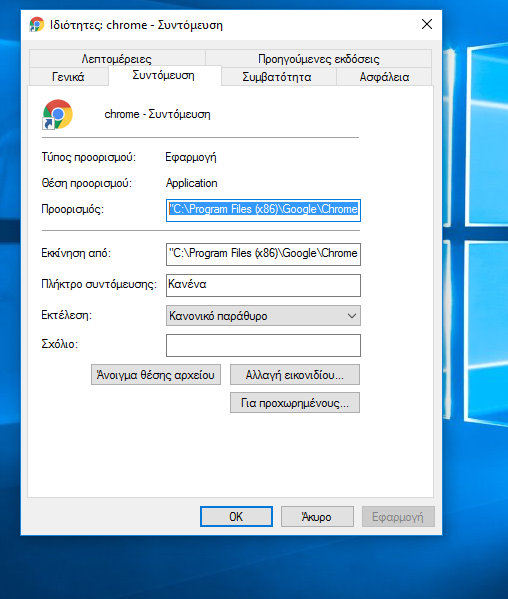
Task: Open the Λεπτομέρειες tab
Action: (x=117, y=58)
